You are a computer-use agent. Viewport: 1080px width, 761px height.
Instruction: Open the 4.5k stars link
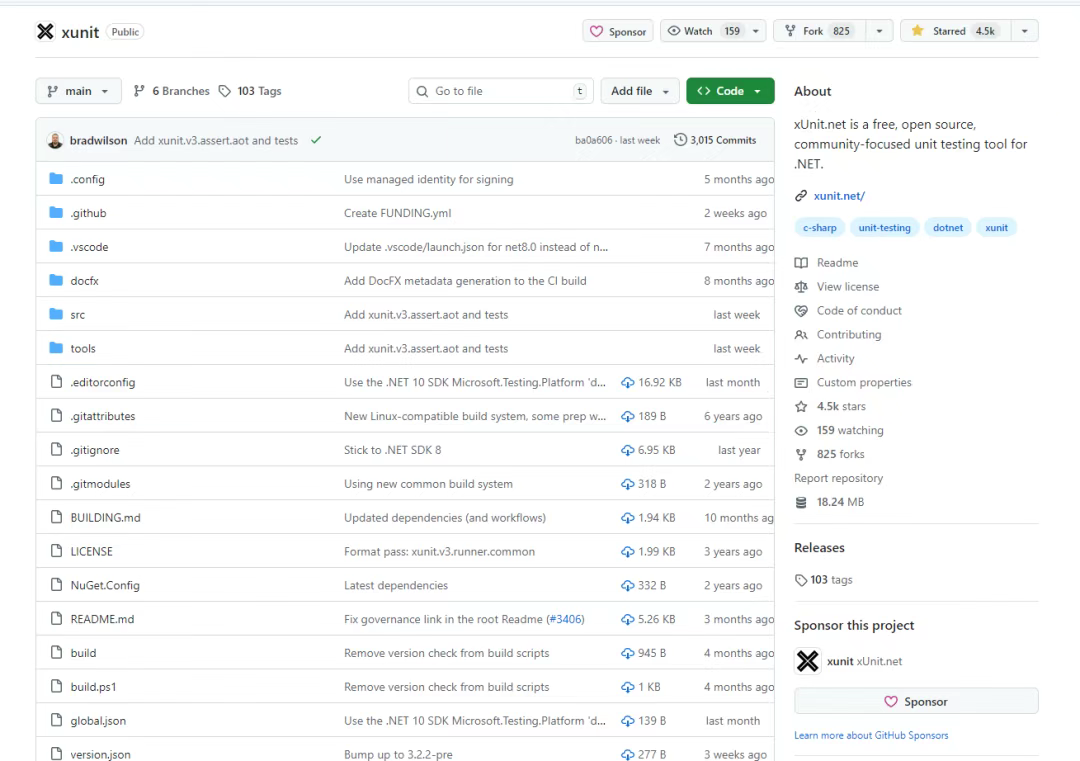tap(841, 406)
